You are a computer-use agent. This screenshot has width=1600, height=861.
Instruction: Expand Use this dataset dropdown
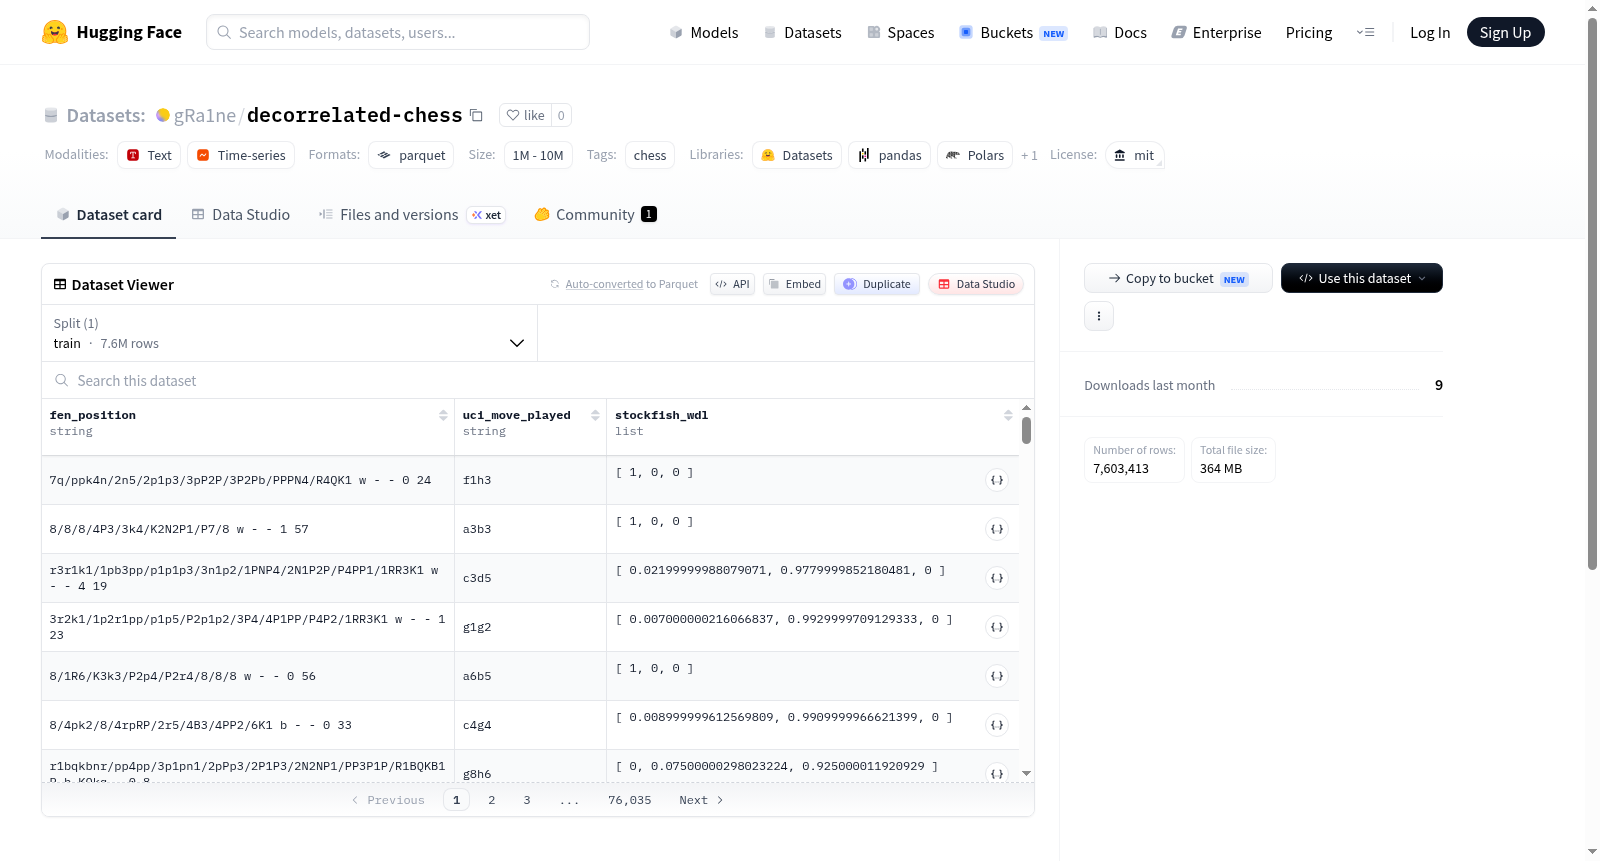coord(1362,278)
